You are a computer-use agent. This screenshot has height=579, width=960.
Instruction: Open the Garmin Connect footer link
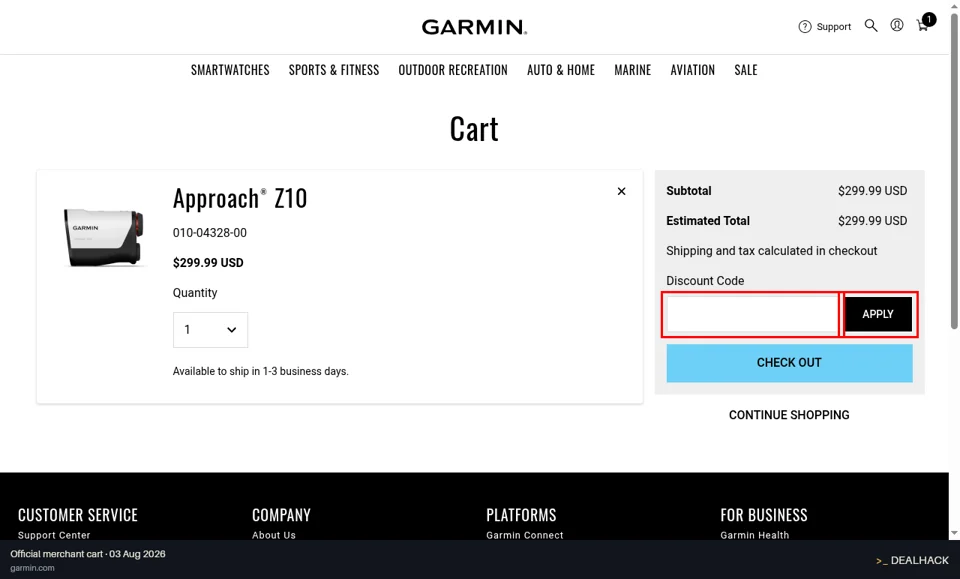[x=525, y=535]
